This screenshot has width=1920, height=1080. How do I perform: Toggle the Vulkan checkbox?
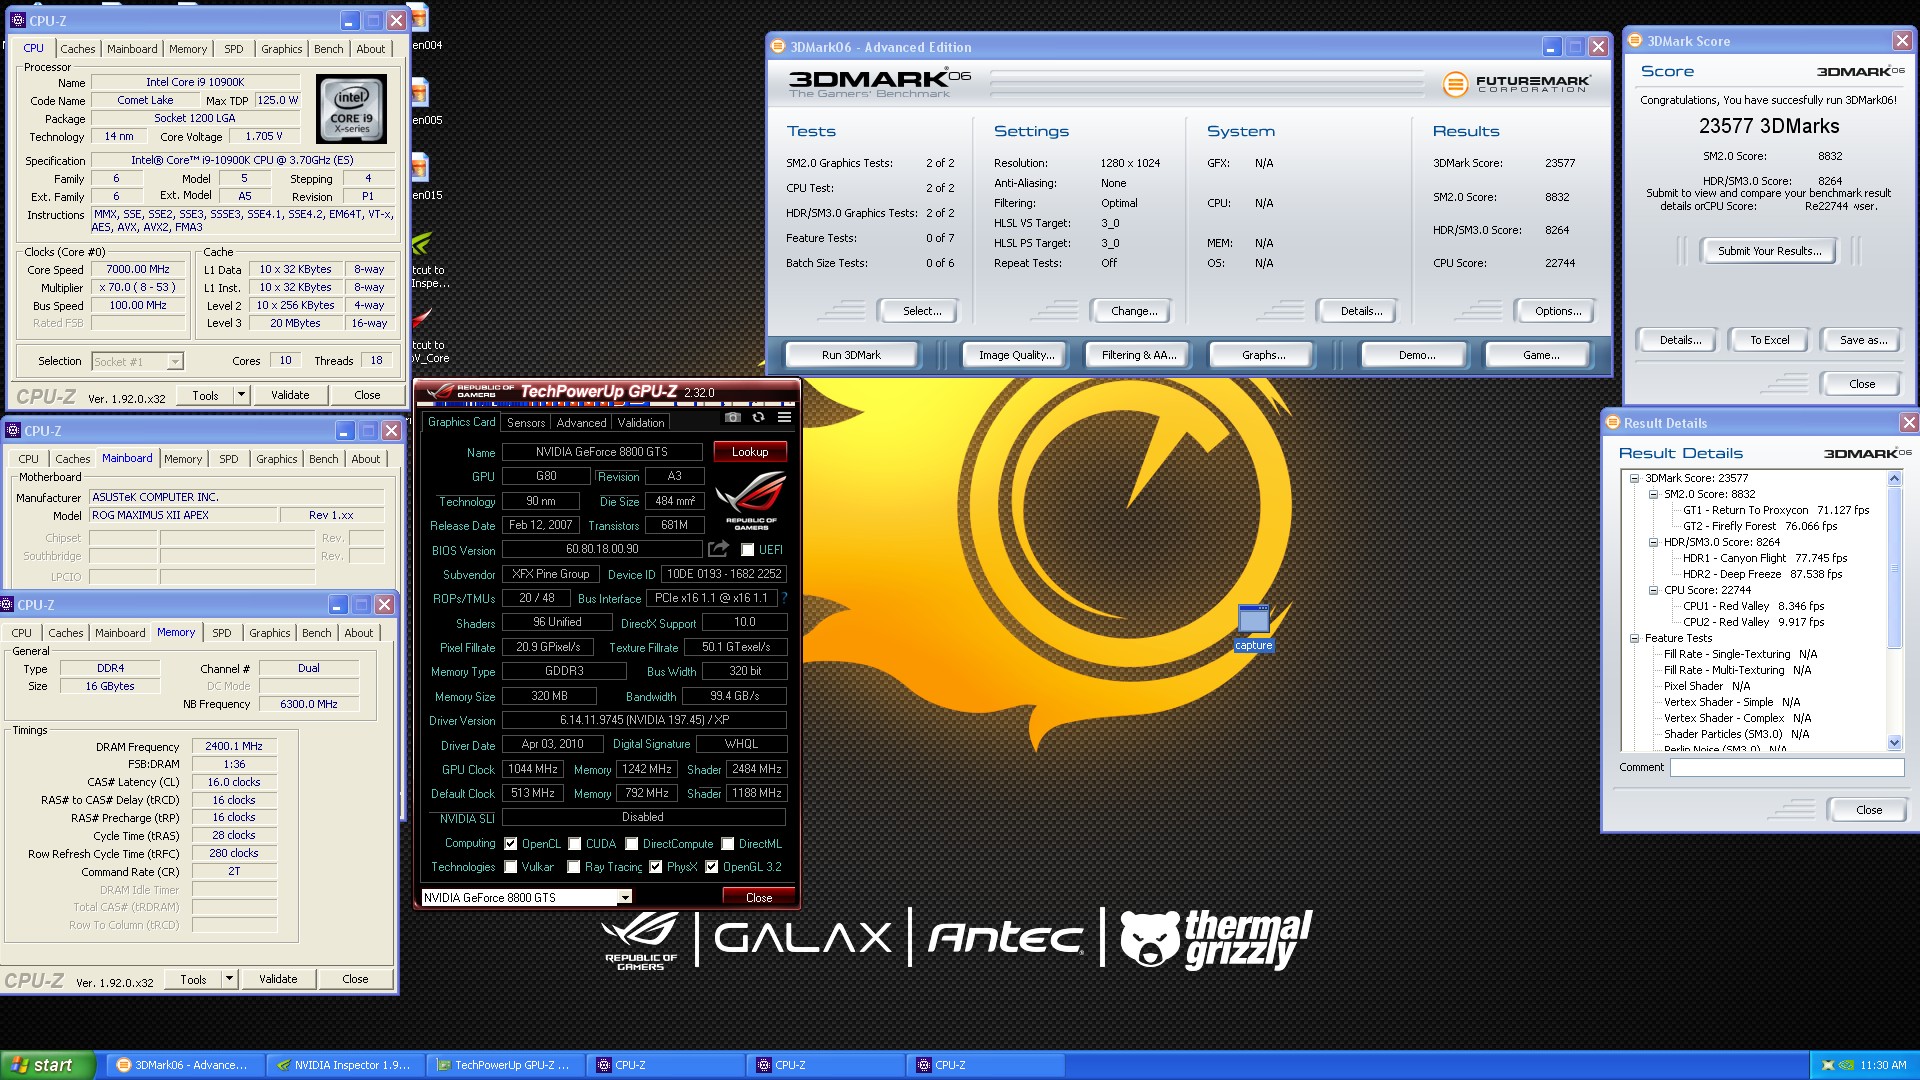[511, 867]
